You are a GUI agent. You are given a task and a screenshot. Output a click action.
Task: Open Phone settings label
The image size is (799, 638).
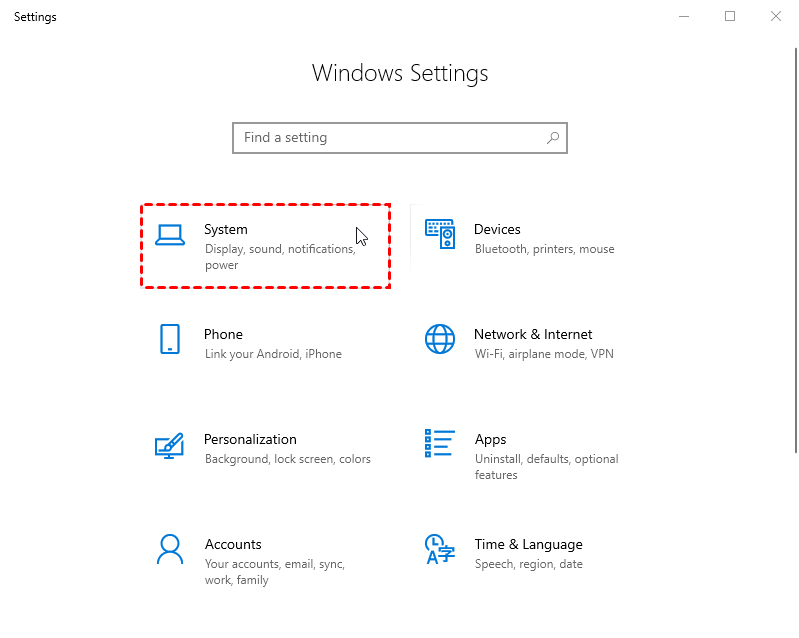(x=223, y=334)
